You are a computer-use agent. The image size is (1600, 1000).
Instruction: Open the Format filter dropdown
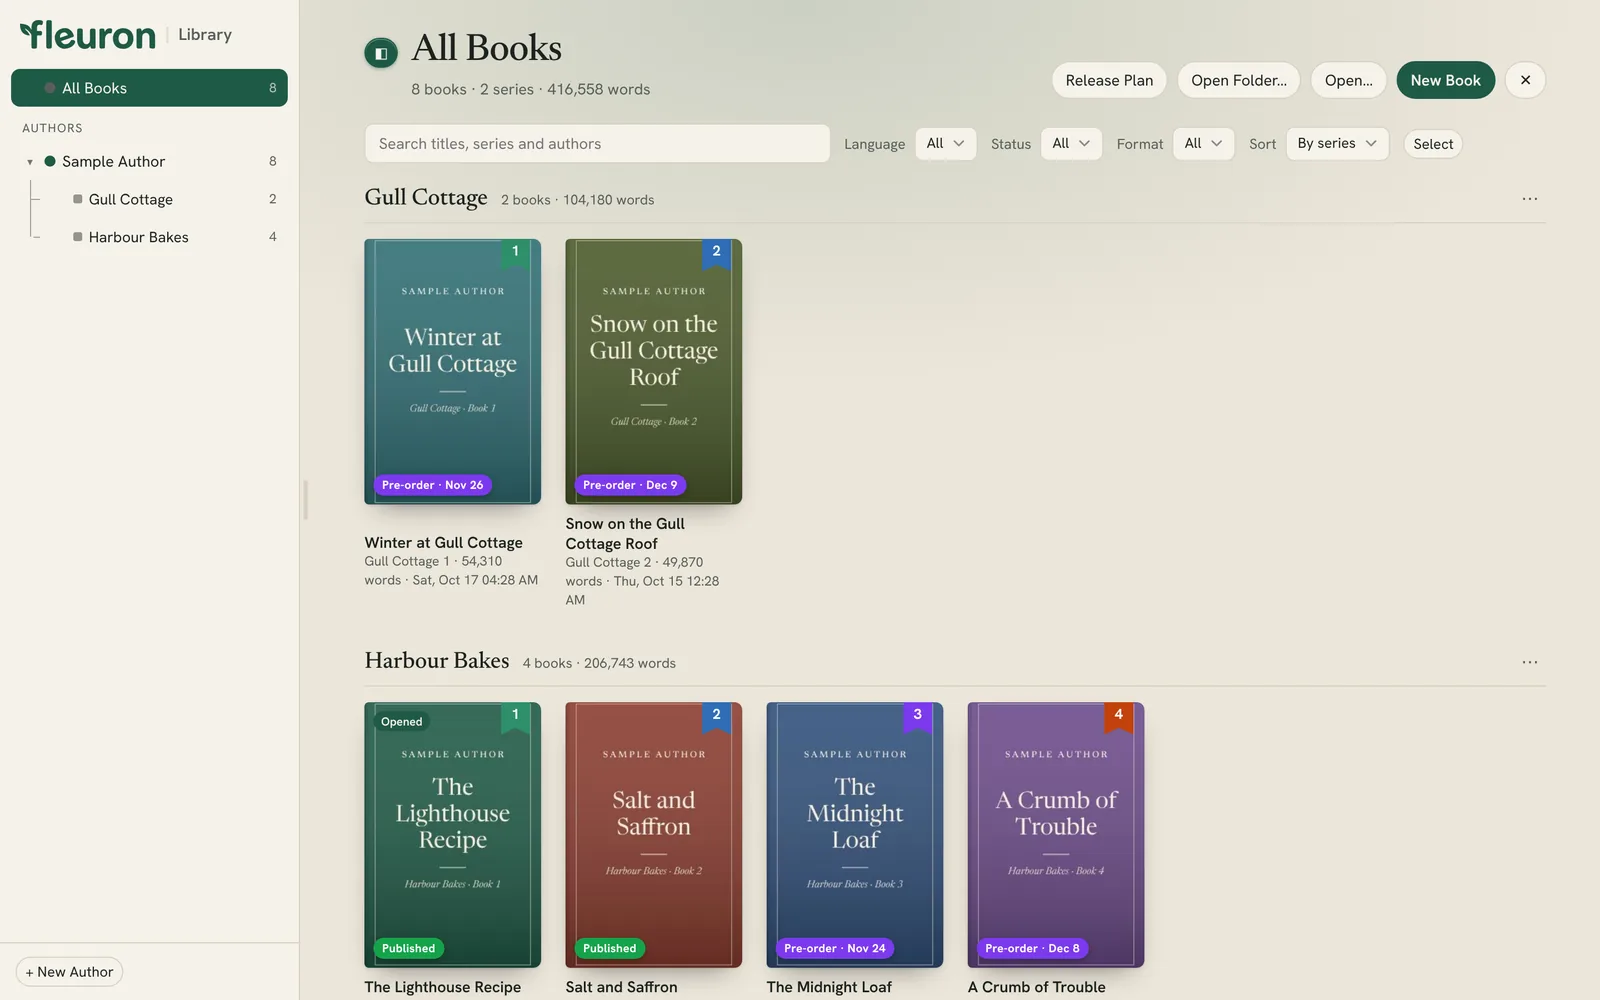tap(1203, 144)
